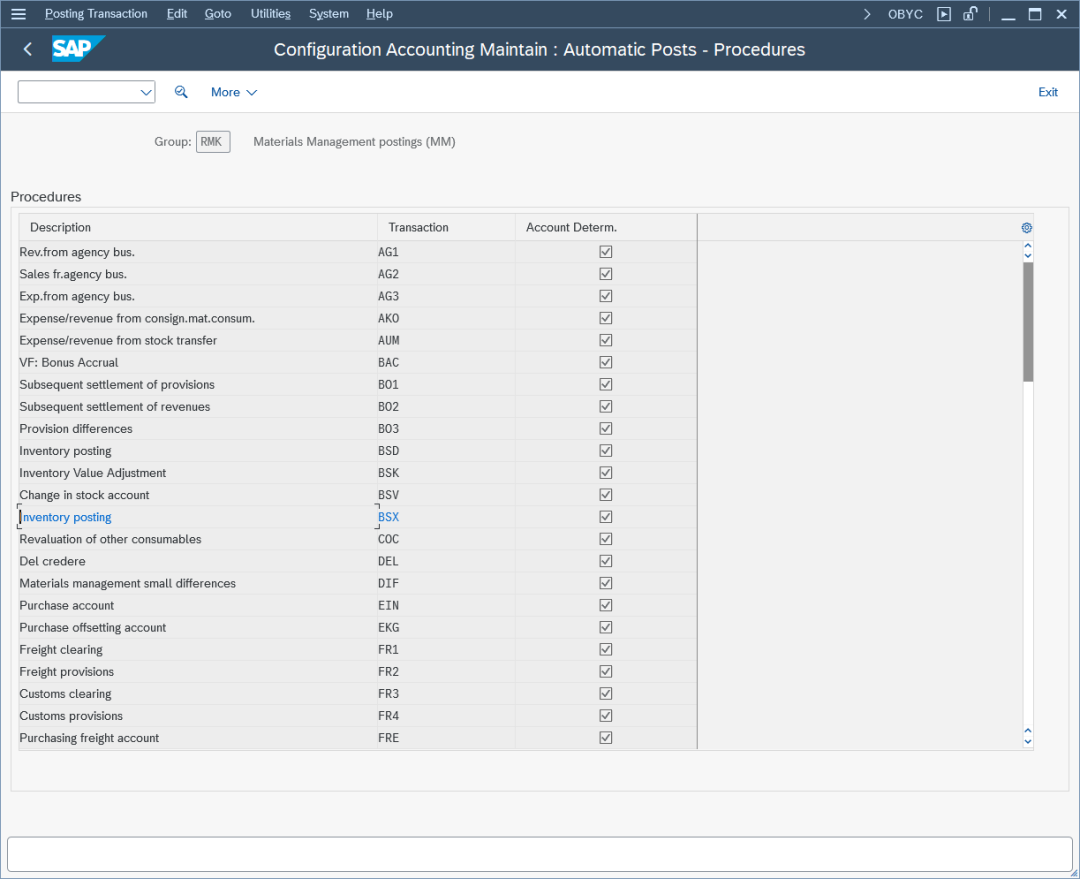This screenshot has width=1080, height=879.
Task: Click the vertical scrollbar thumb of table
Action: coord(1027,320)
